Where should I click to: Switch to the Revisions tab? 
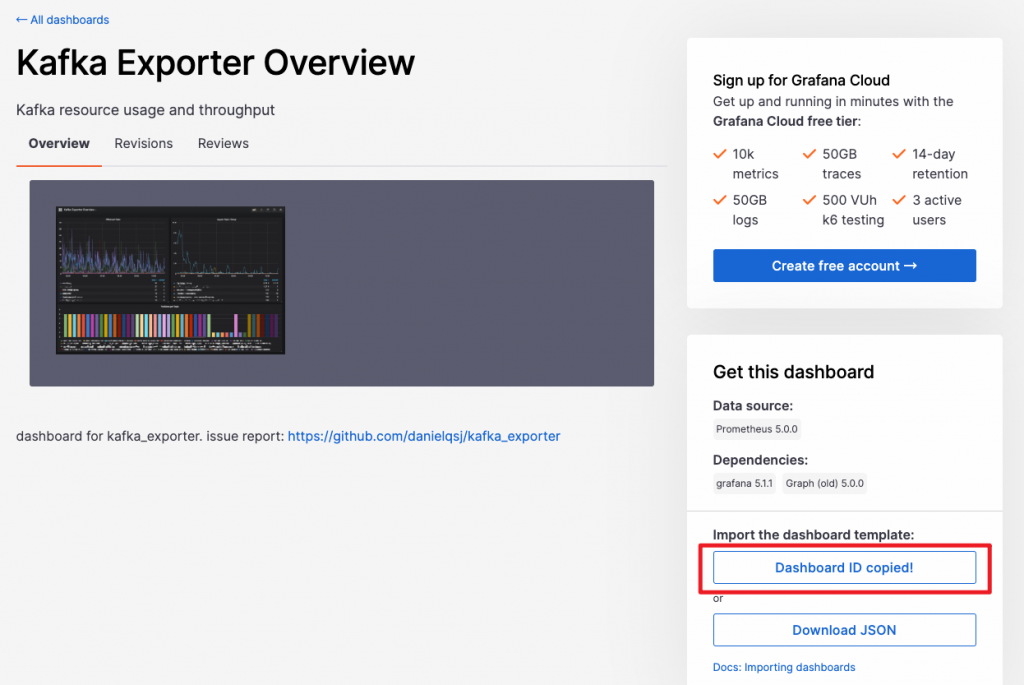click(144, 144)
